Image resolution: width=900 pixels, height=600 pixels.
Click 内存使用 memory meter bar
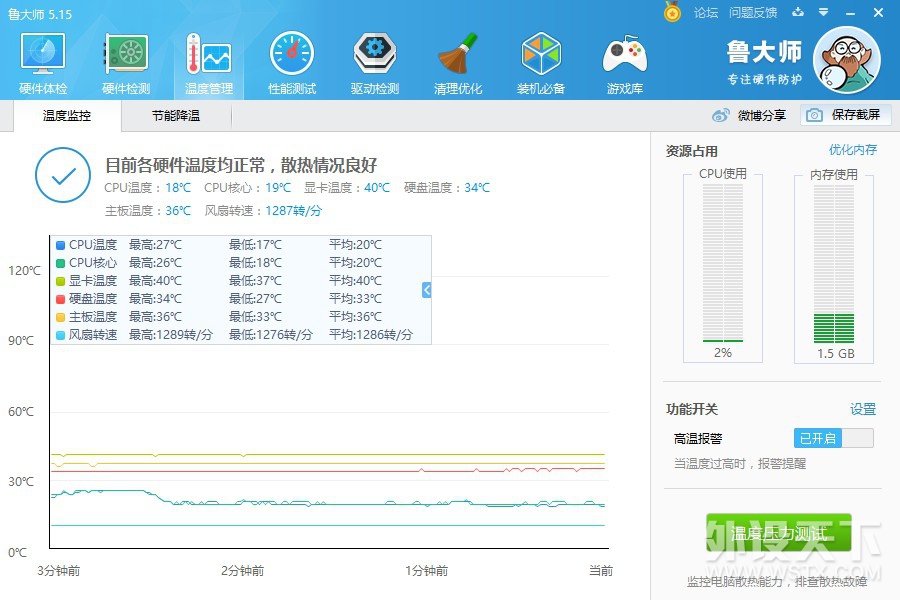834,263
